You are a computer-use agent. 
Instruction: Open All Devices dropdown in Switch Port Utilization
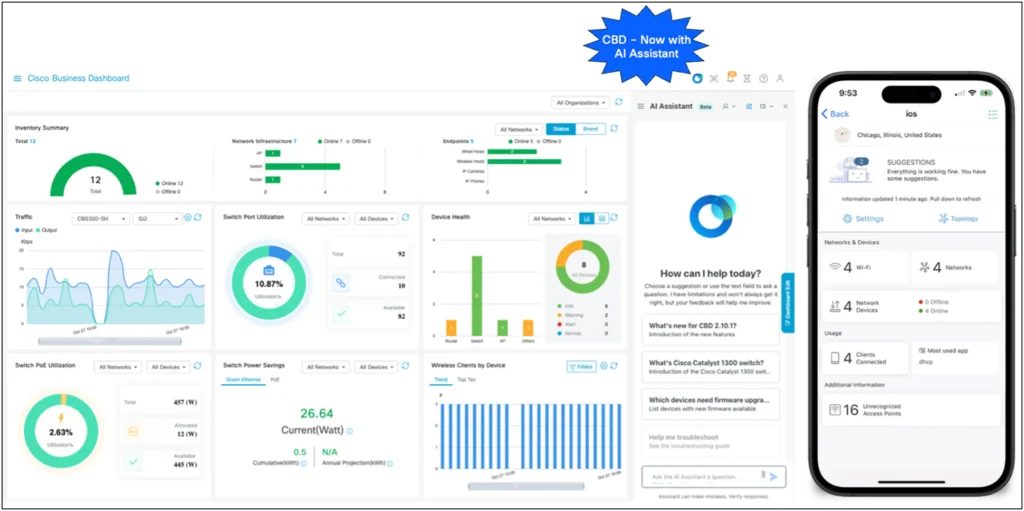376,219
